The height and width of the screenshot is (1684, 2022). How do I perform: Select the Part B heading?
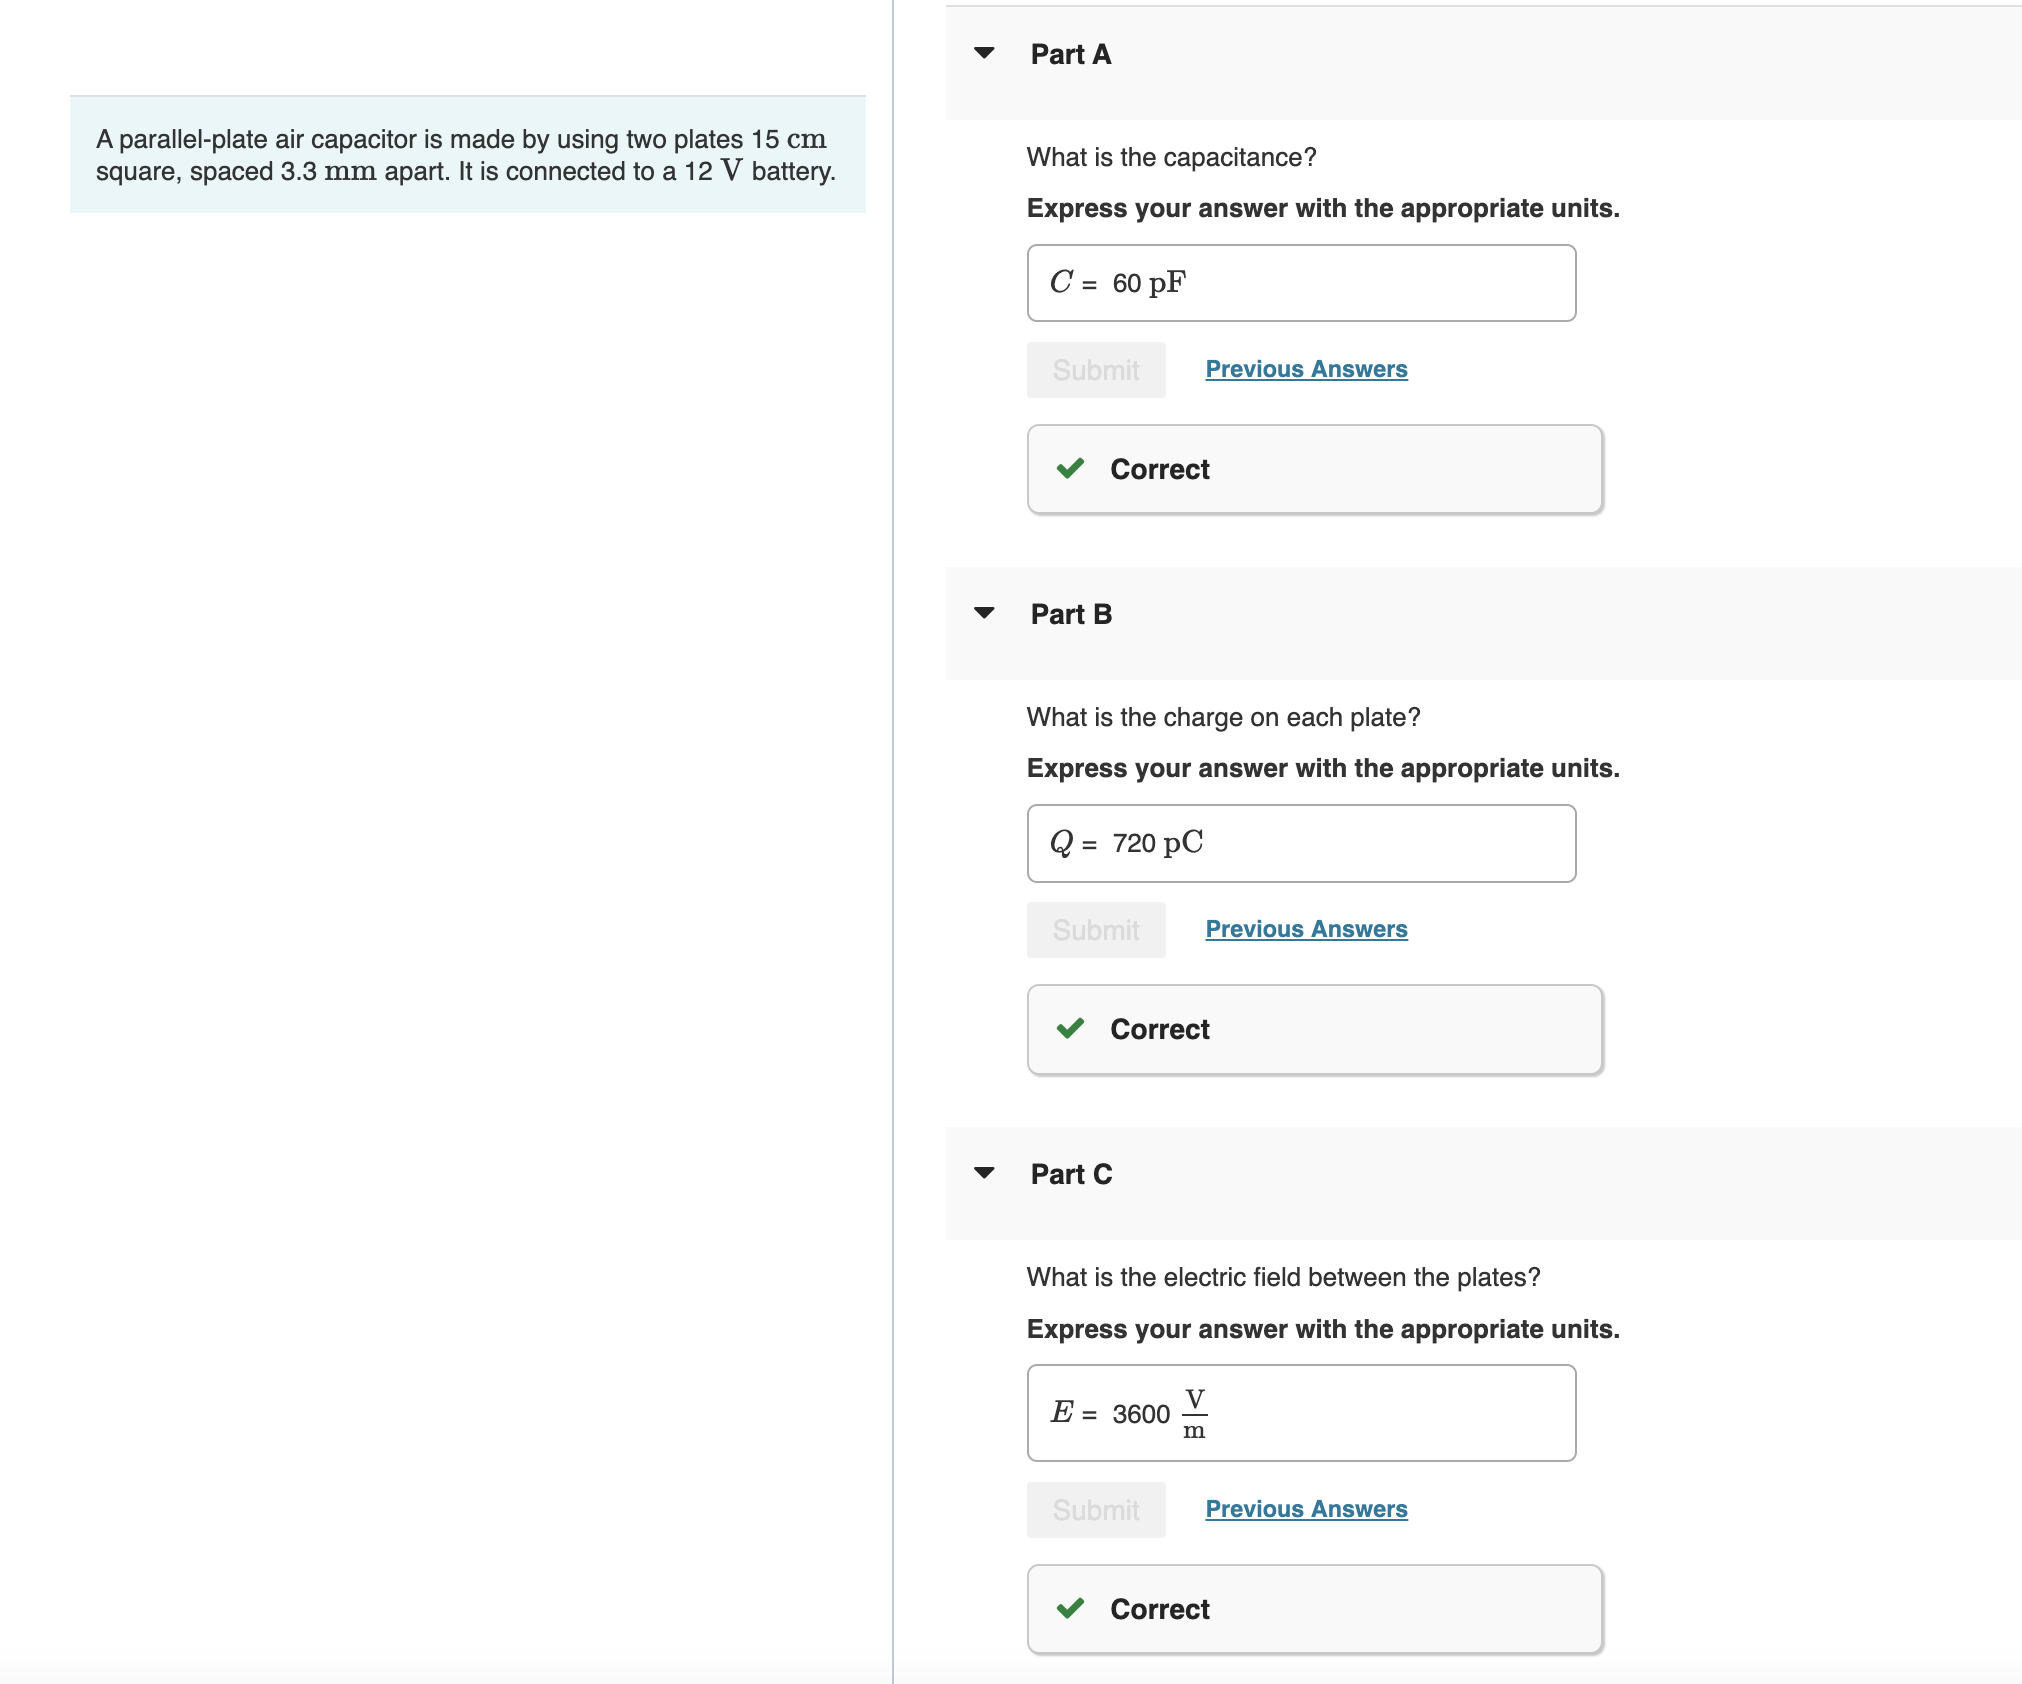coord(1071,614)
